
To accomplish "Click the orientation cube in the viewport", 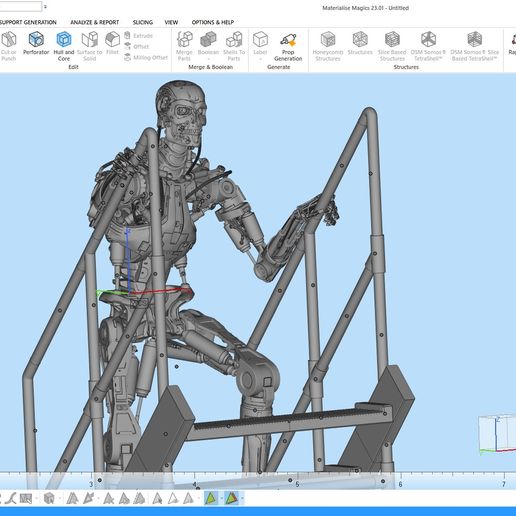I will click(497, 435).
